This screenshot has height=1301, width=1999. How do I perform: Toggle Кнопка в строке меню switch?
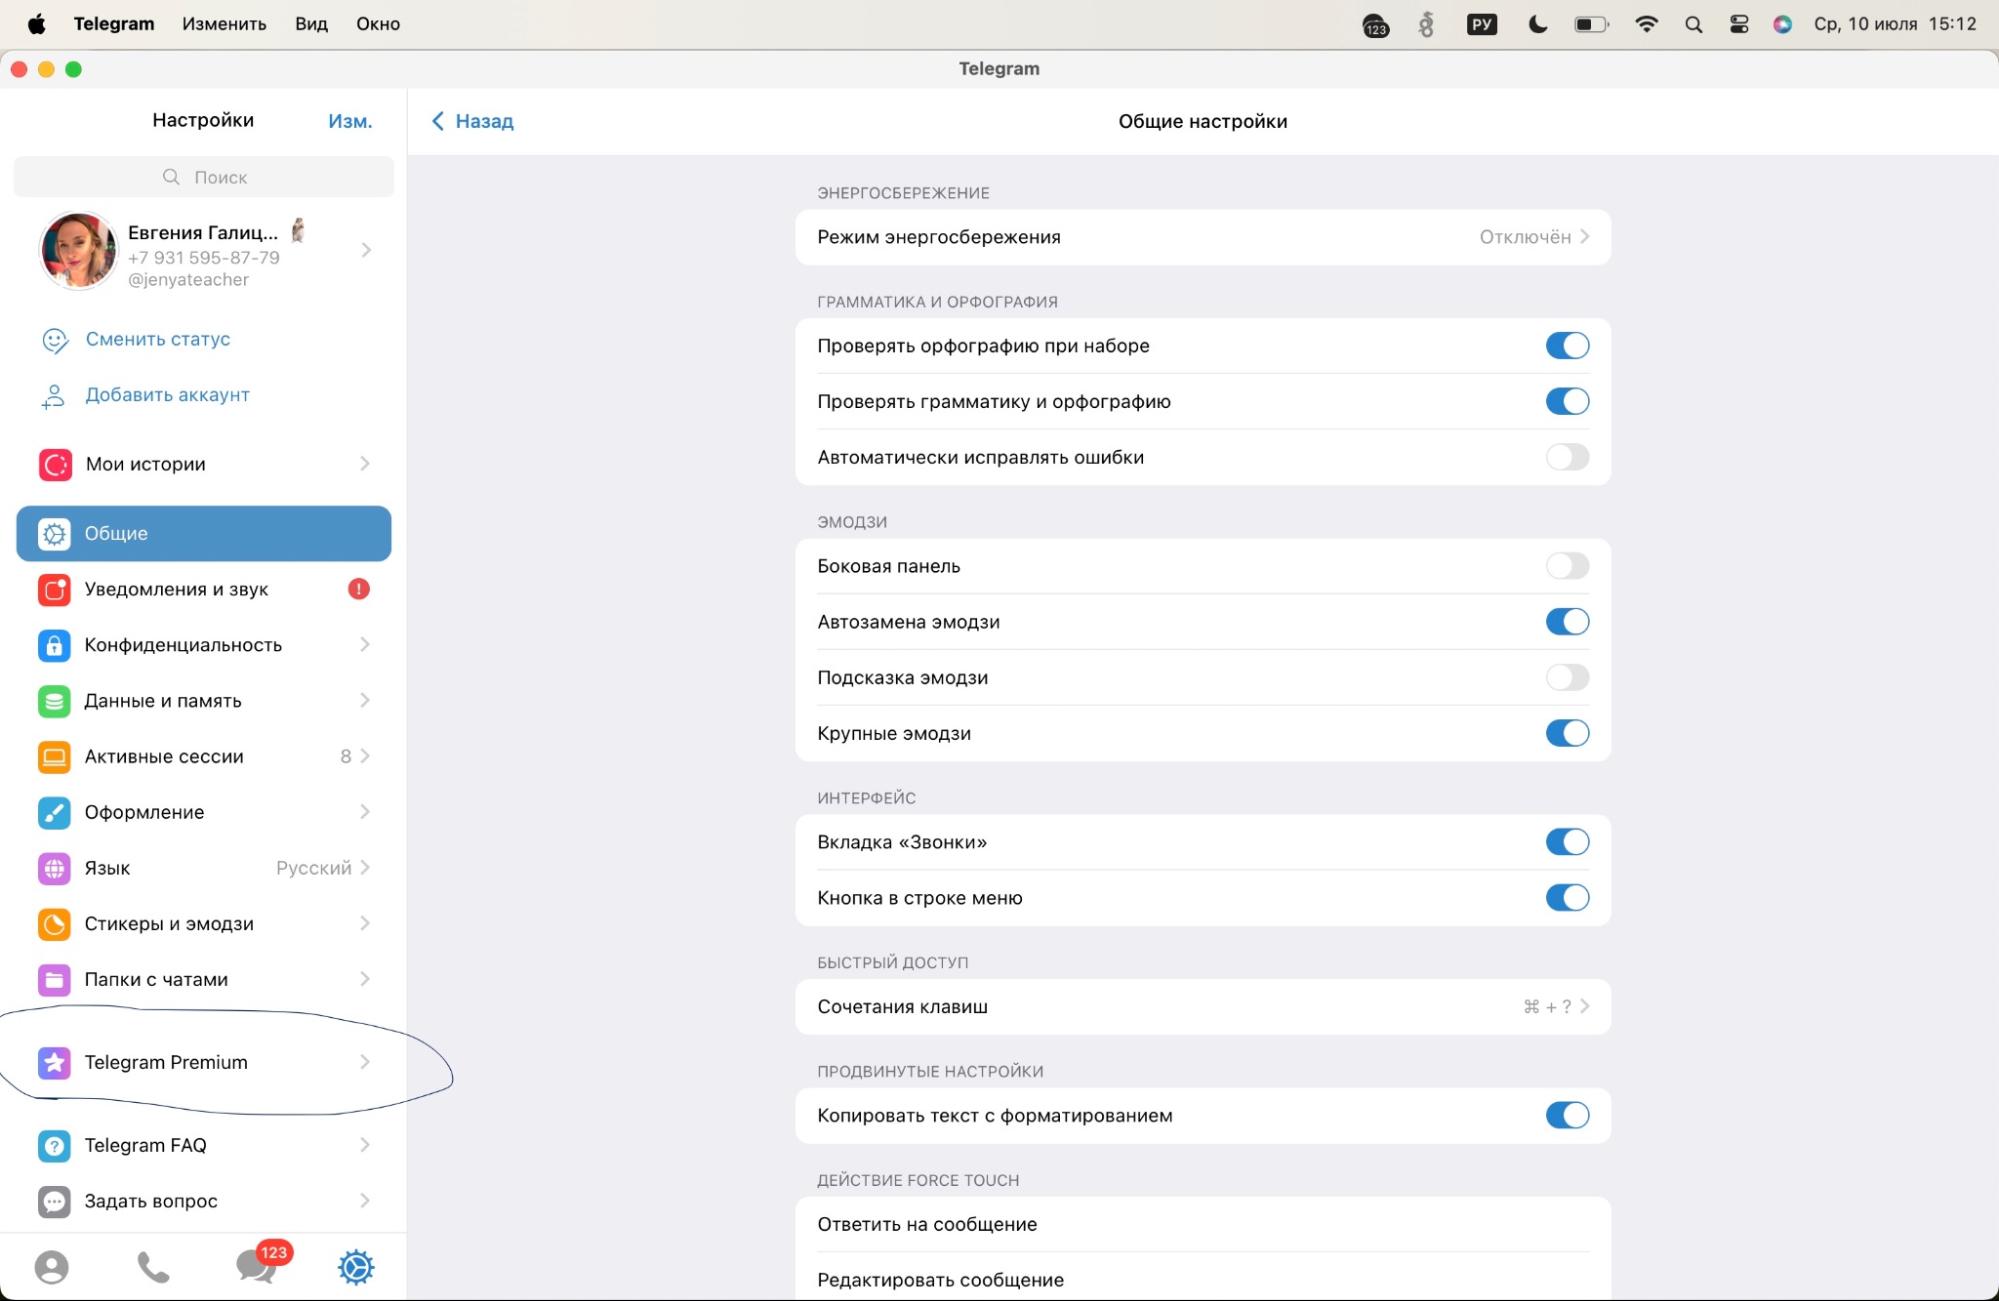pos(1567,898)
